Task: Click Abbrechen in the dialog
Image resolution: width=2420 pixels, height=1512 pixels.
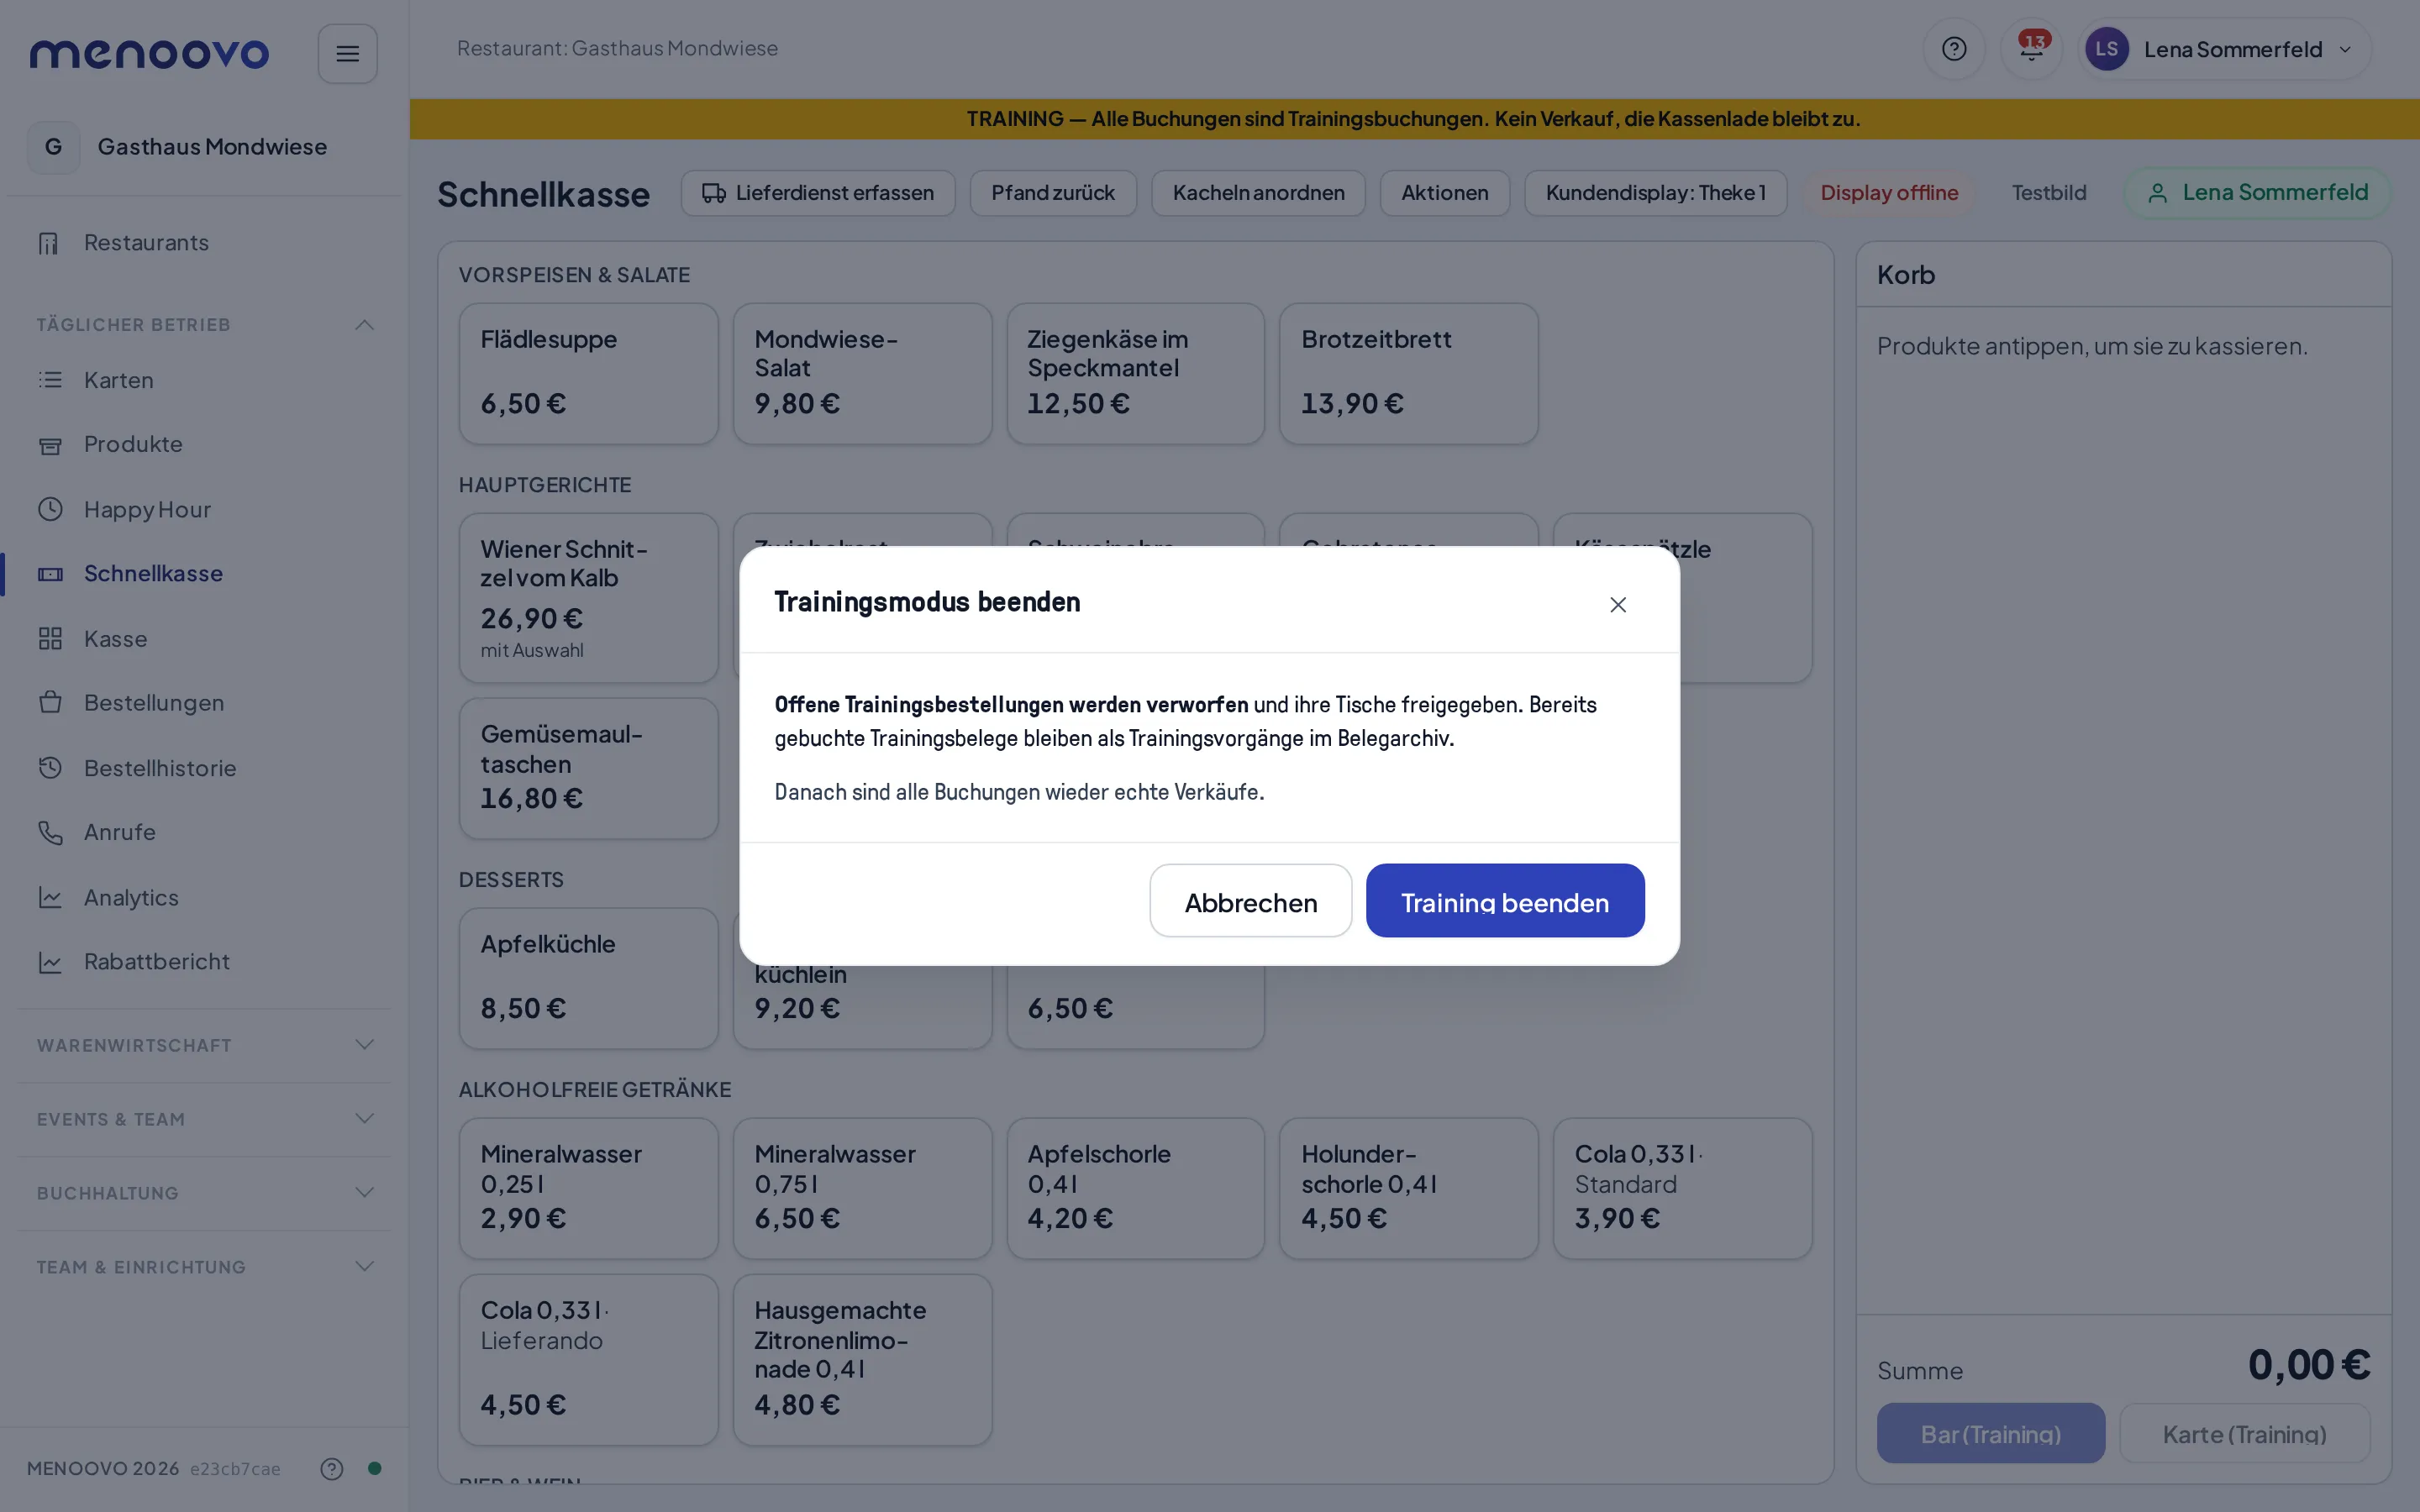Action: pos(1250,901)
